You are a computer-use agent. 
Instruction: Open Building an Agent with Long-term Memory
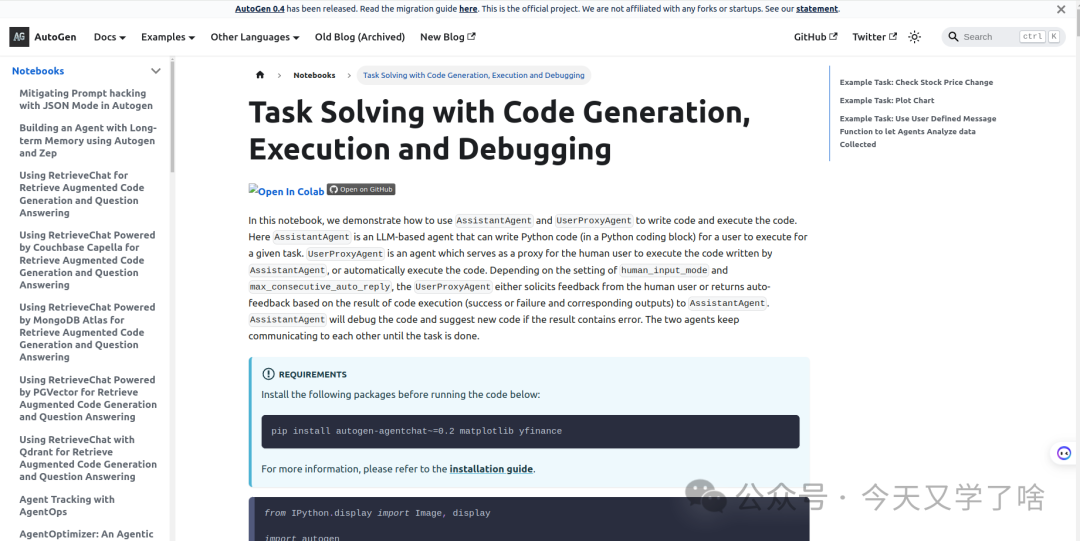[88, 141]
